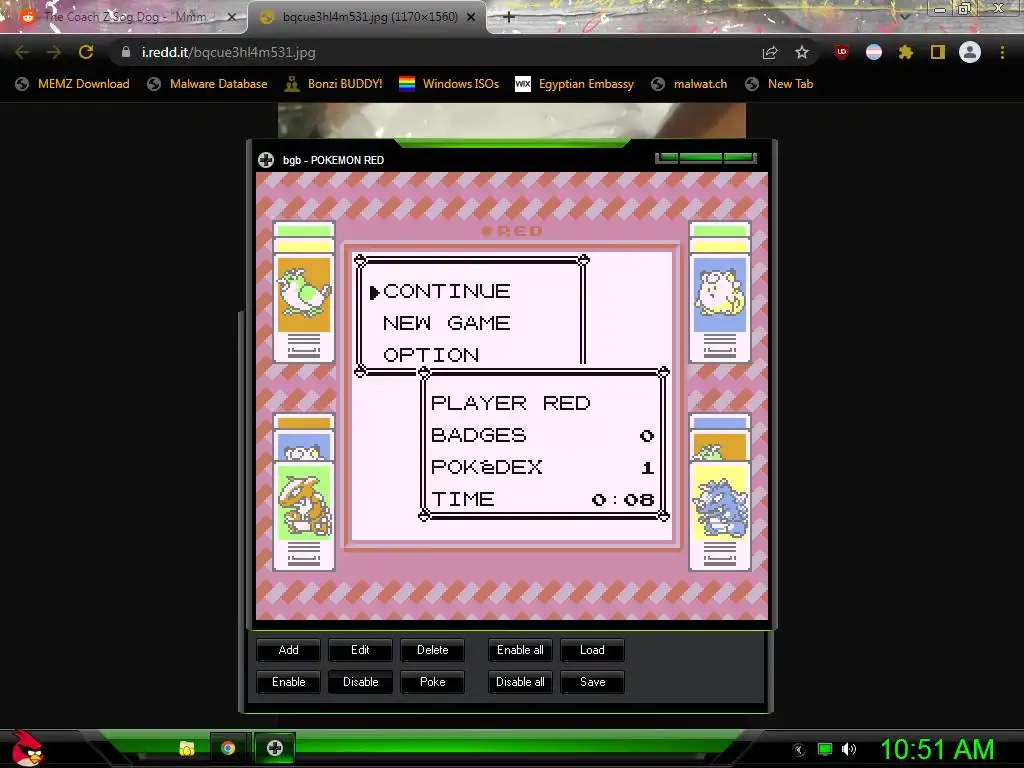Select OPTION in the game menu
The width and height of the screenshot is (1024, 768).
tap(431, 355)
